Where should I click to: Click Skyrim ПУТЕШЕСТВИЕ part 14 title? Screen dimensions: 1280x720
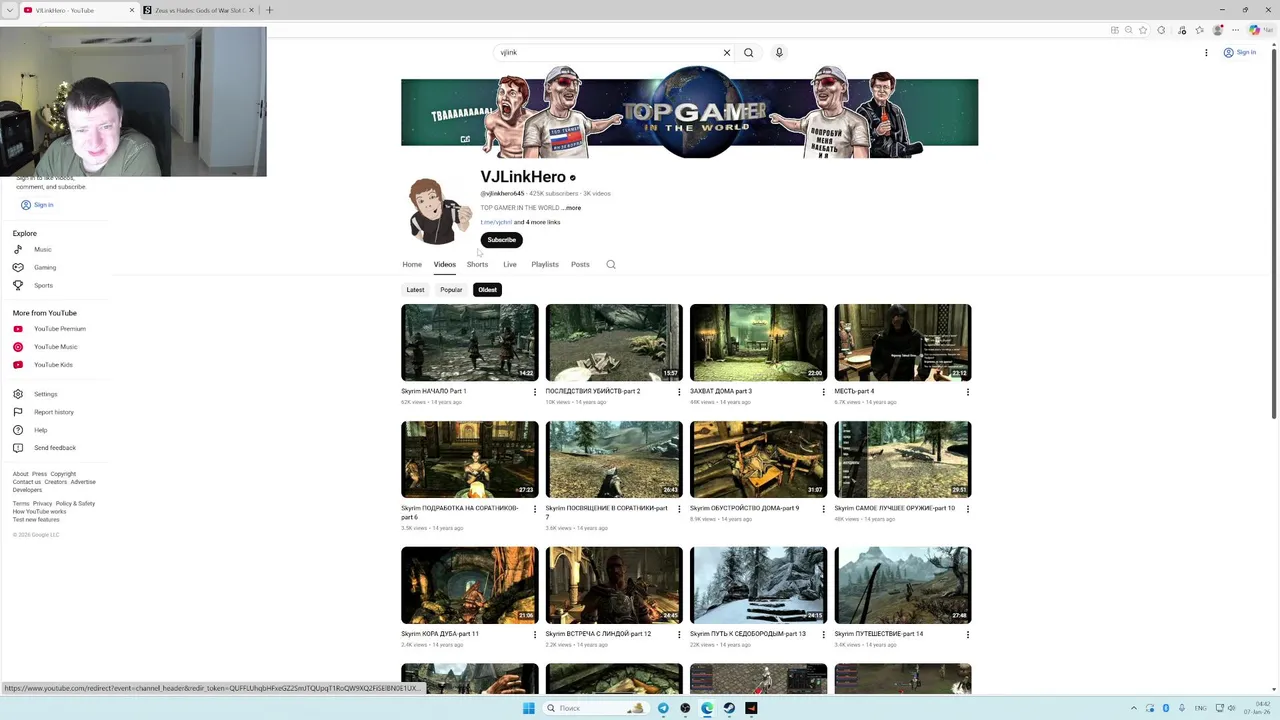point(879,634)
